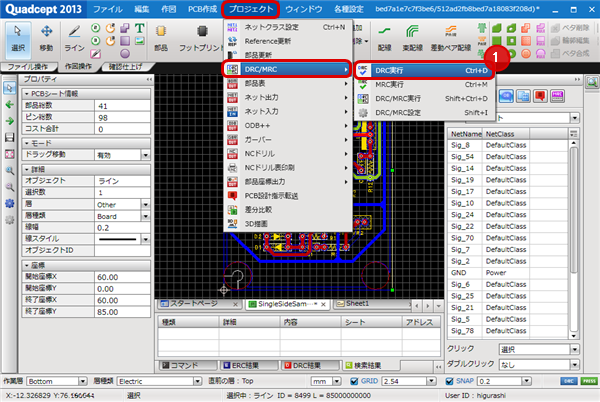Image resolution: width=600 pixels, height=402 pixels.
Task: Start the 配線 (Route) tool
Action: [x=385, y=39]
